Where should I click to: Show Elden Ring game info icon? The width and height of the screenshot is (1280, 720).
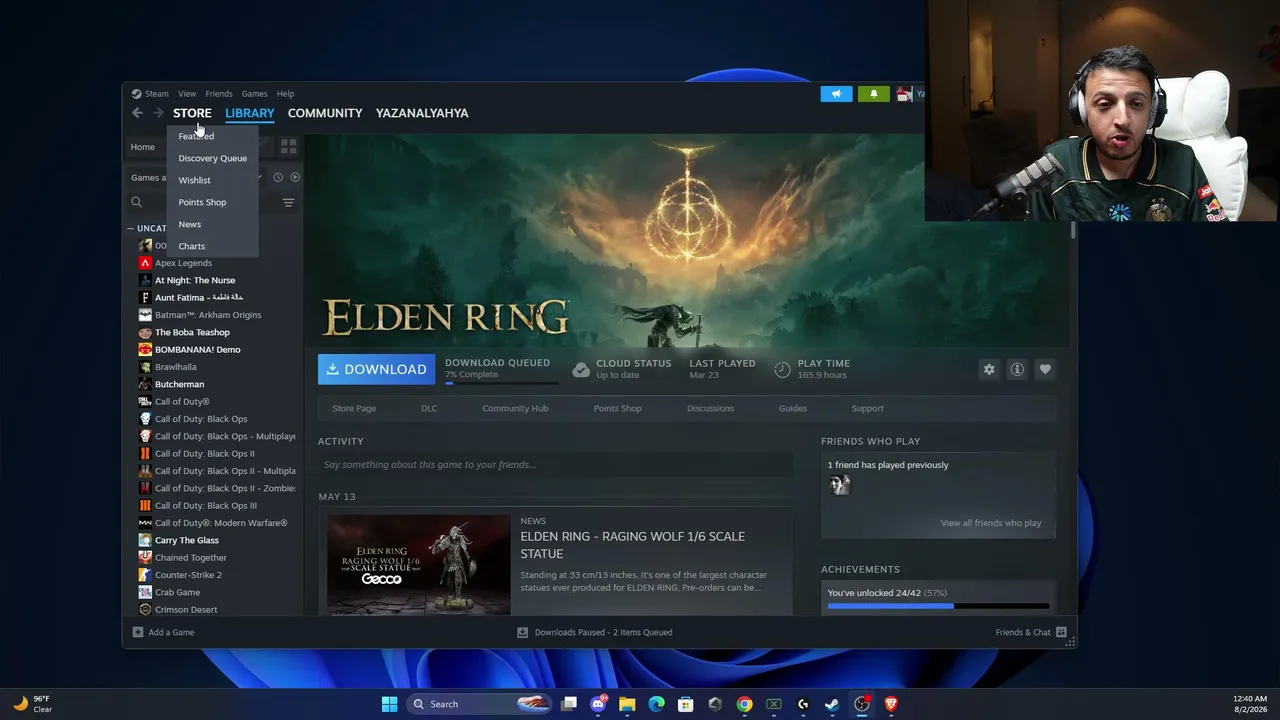point(1017,369)
